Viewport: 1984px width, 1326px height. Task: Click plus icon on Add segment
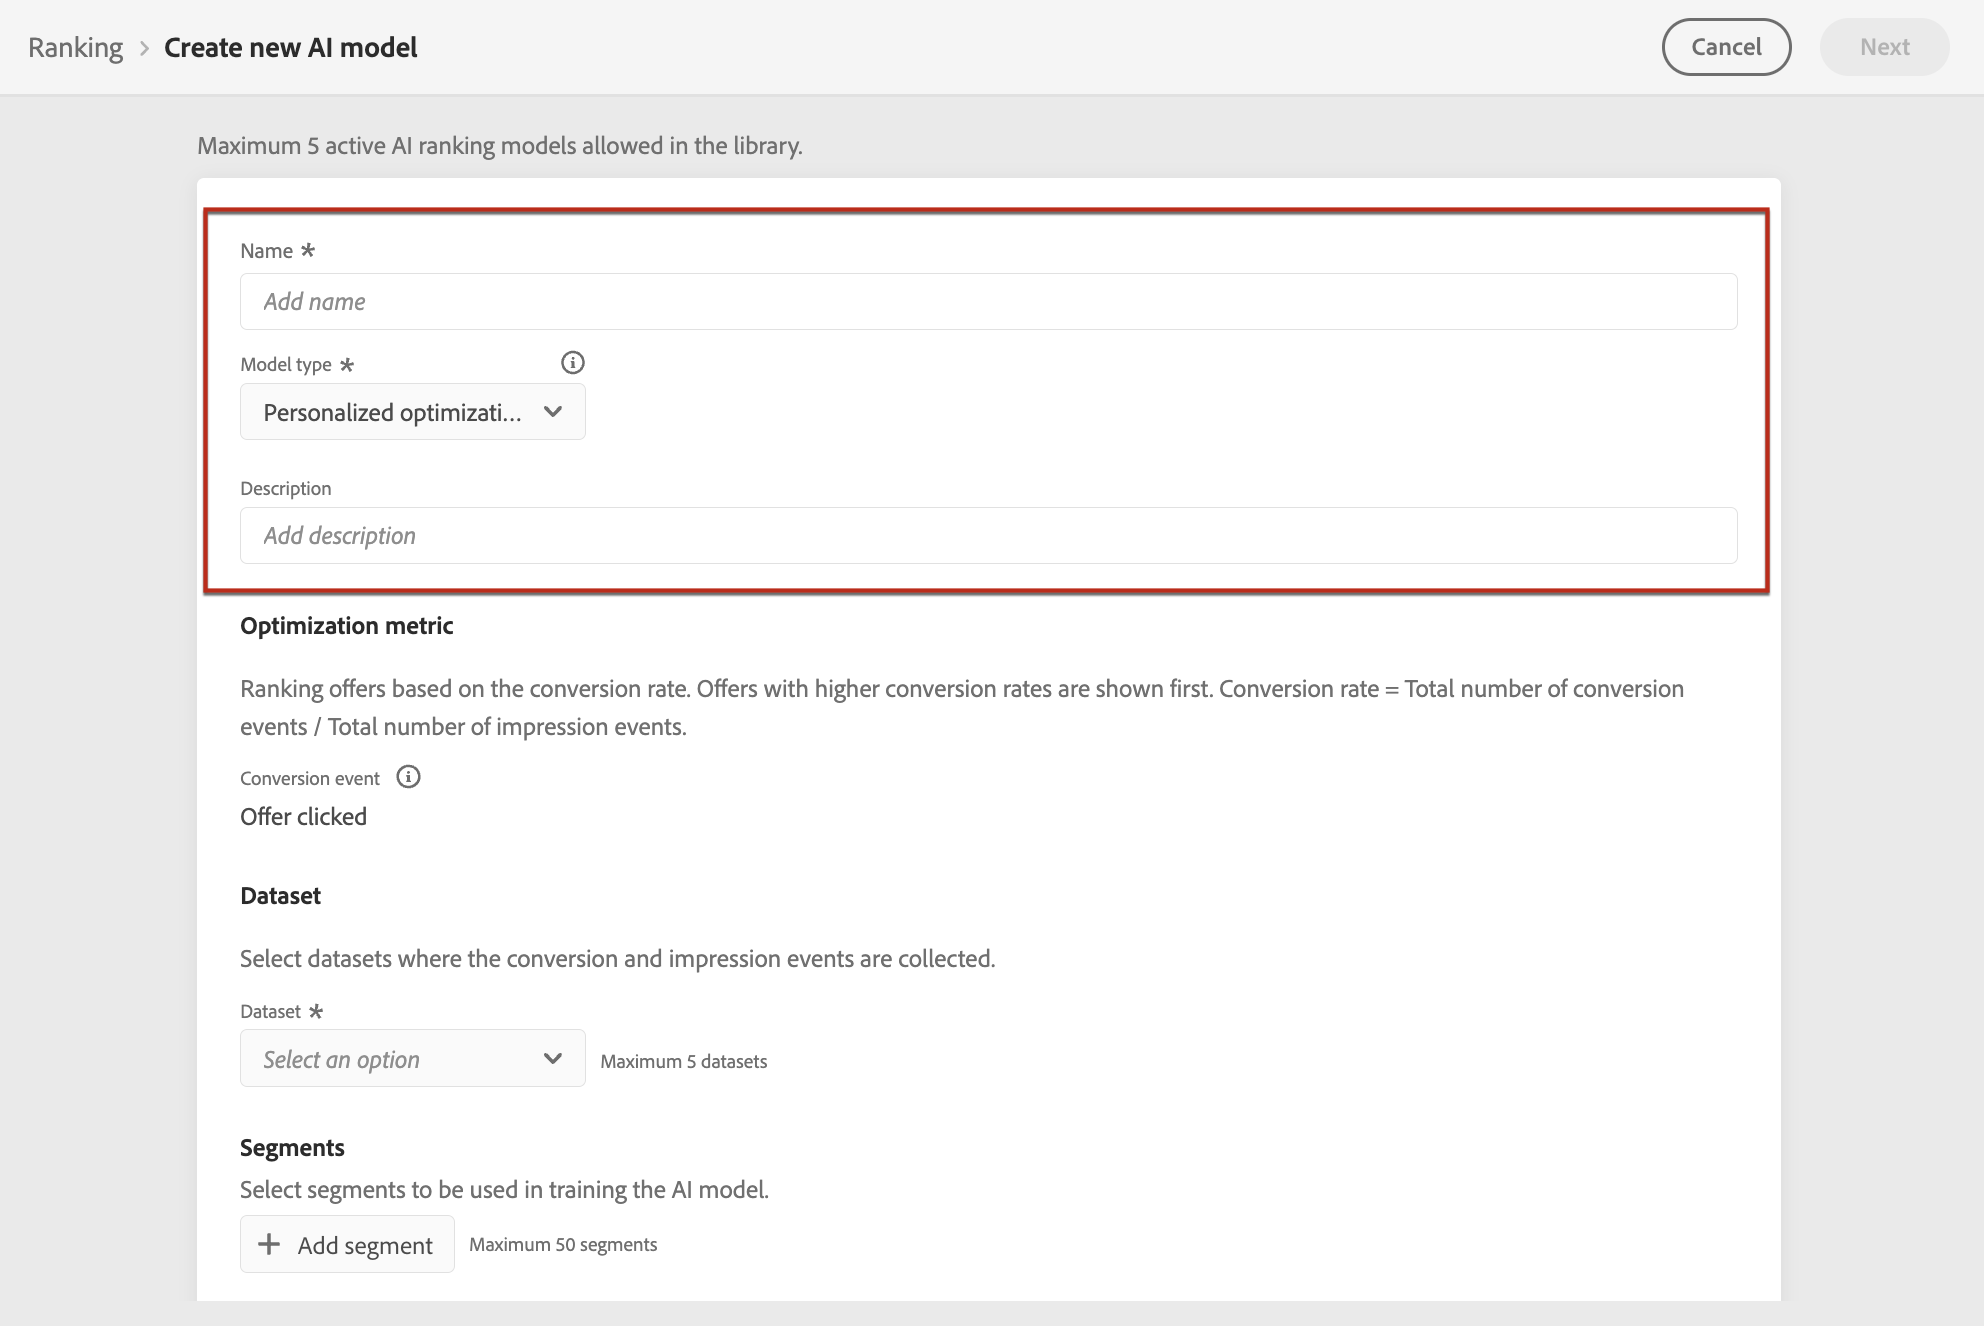[x=269, y=1244]
